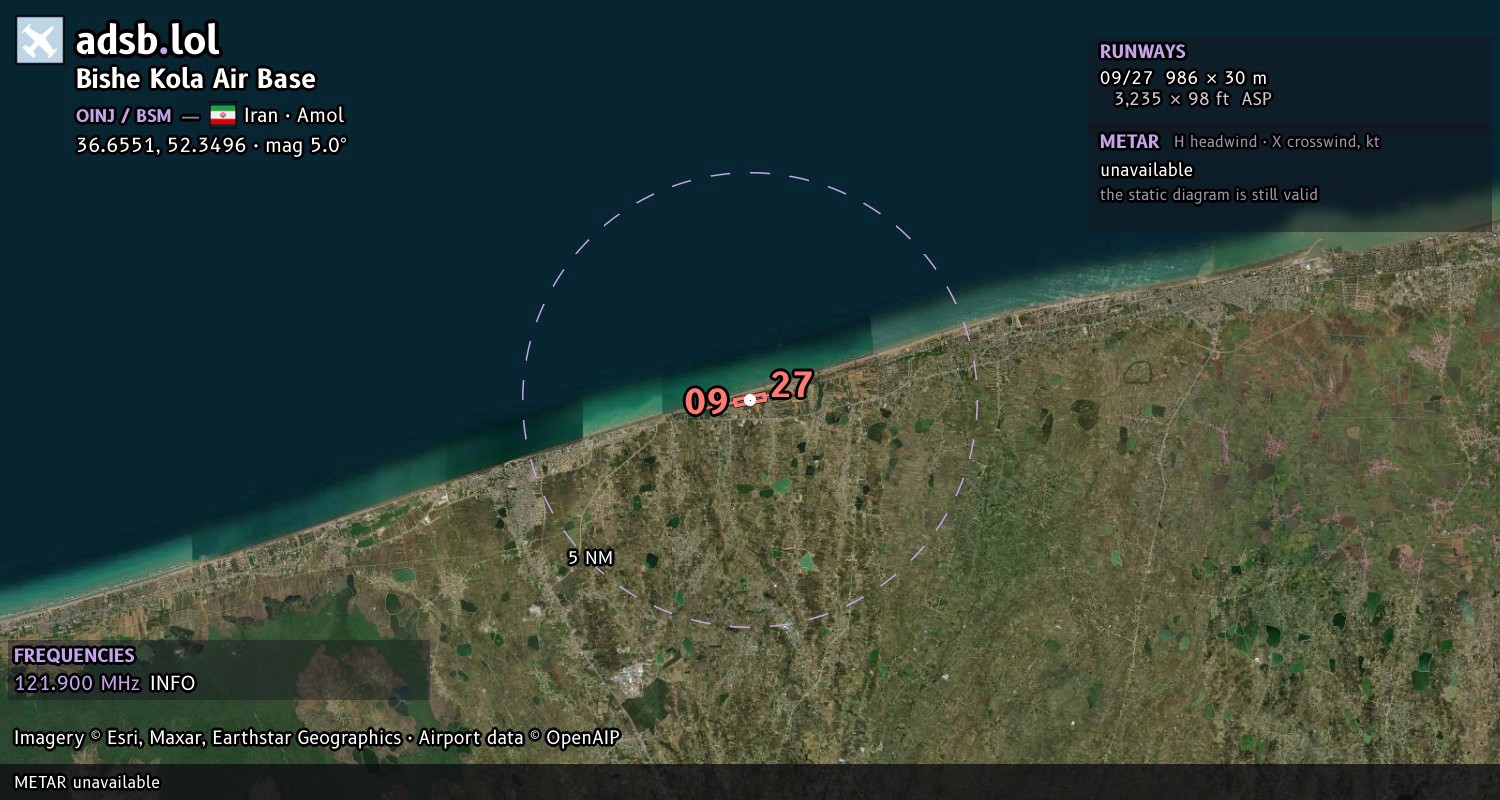Open the adsb.lol site title
The height and width of the screenshot is (800, 1500).
(148, 40)
